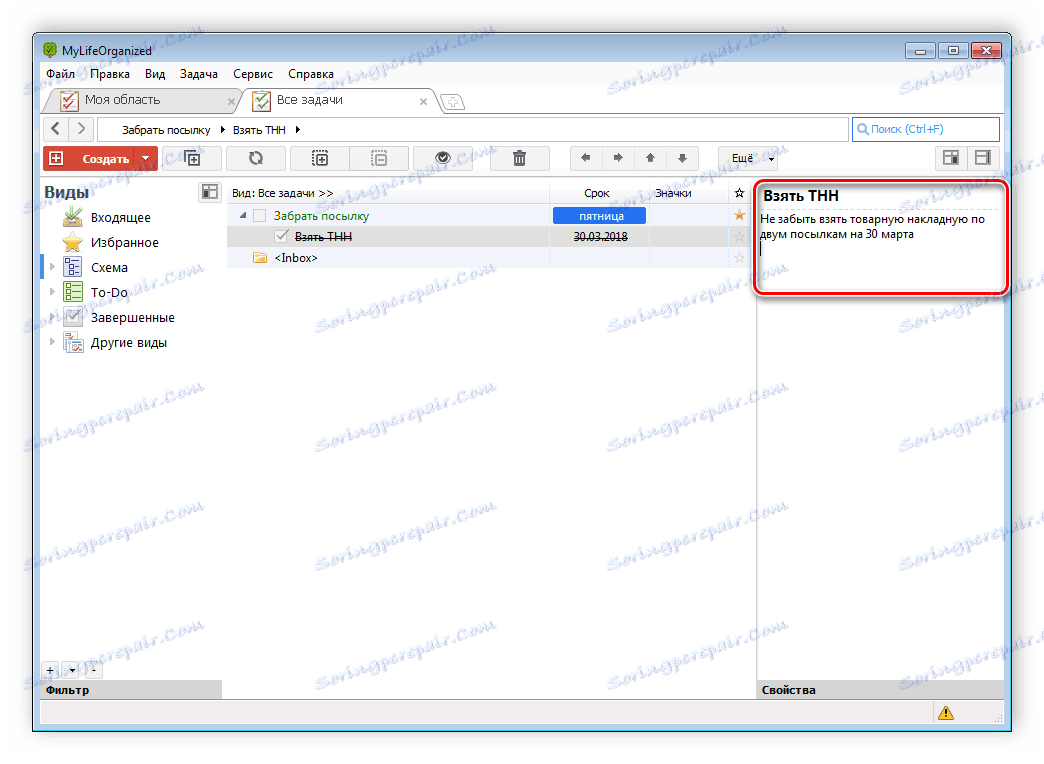Viewport: 1044px width, 764px height.
Task: Click the move task up arrow
Action: (650, 158)
